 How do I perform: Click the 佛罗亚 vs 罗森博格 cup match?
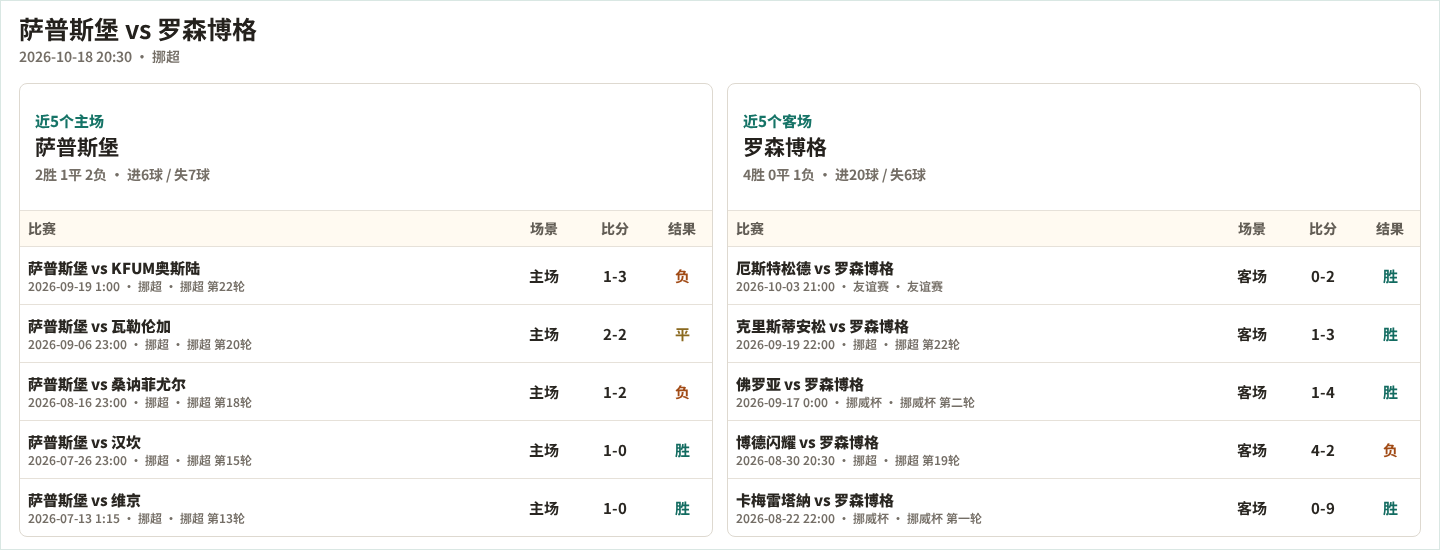[x=1074, y=392]
